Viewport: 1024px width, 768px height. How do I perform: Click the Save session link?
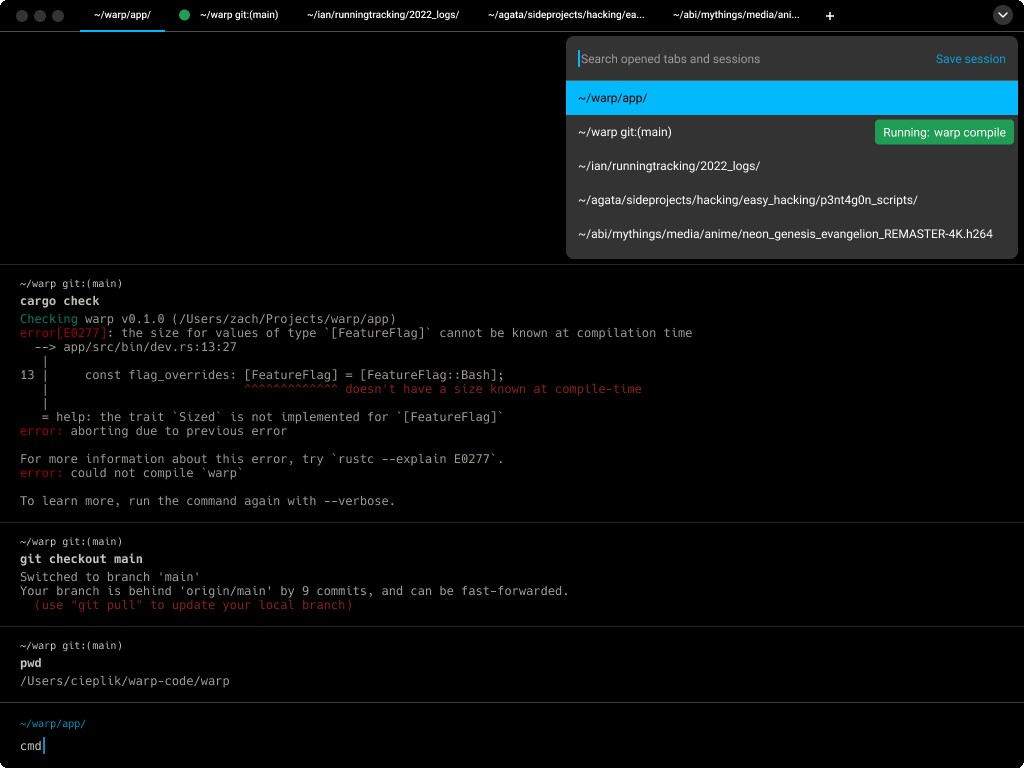(970, 59)
